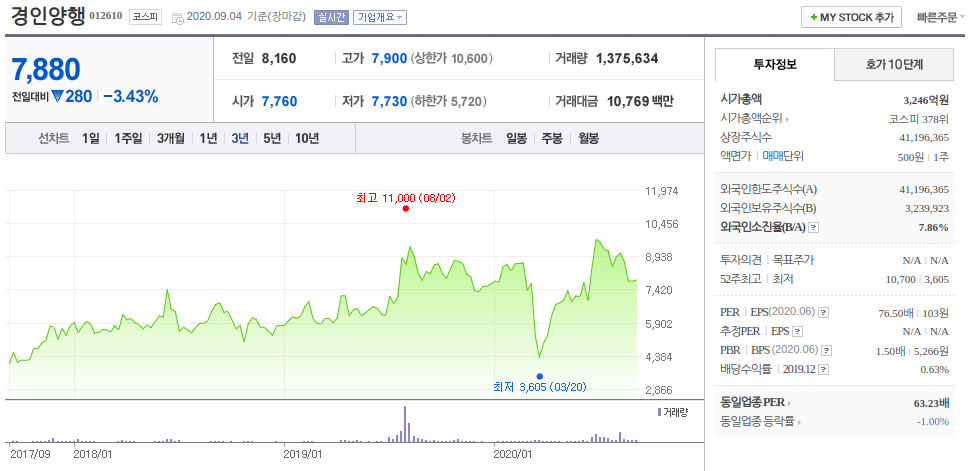Click the 시가총액 value 3,246억원
971x471 pixels.
tap(926, 99)
